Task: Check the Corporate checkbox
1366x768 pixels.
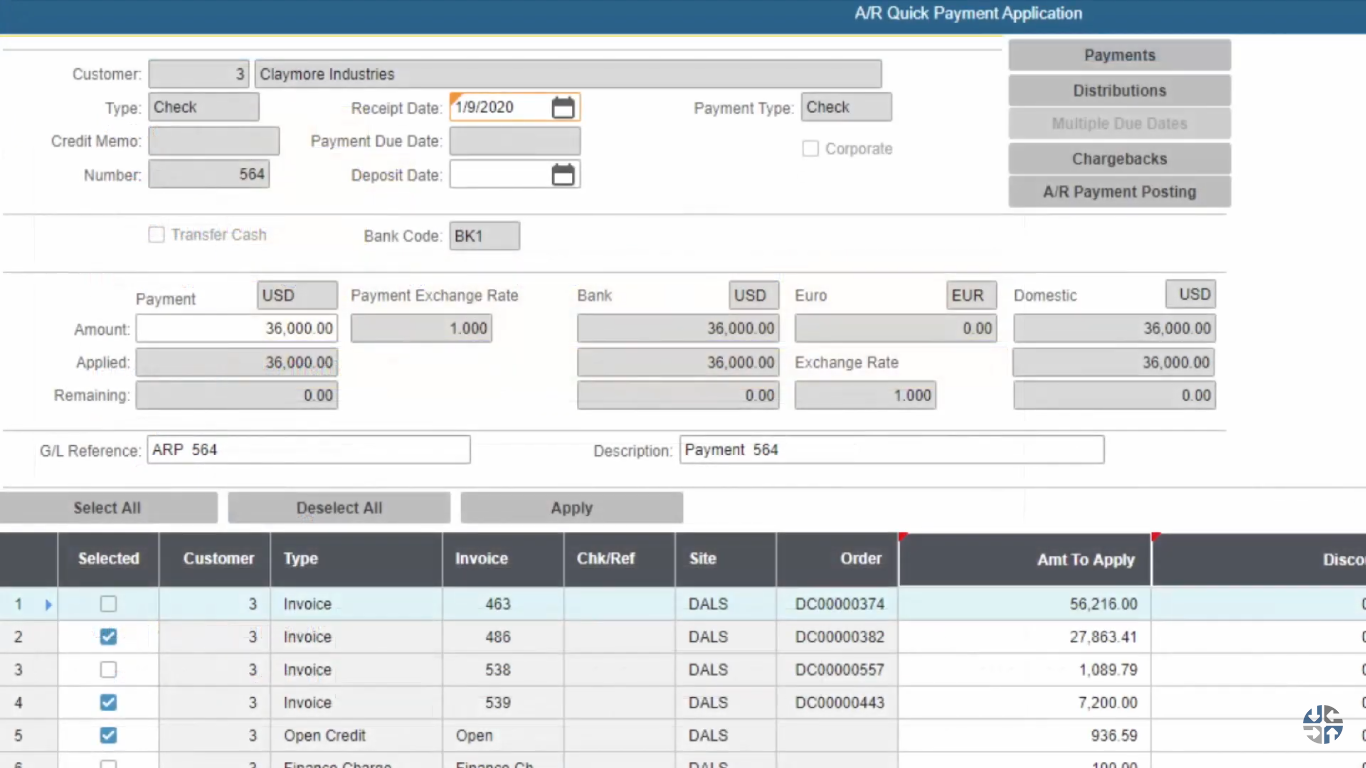Action: pyautogui.click(x=810, y=148)
